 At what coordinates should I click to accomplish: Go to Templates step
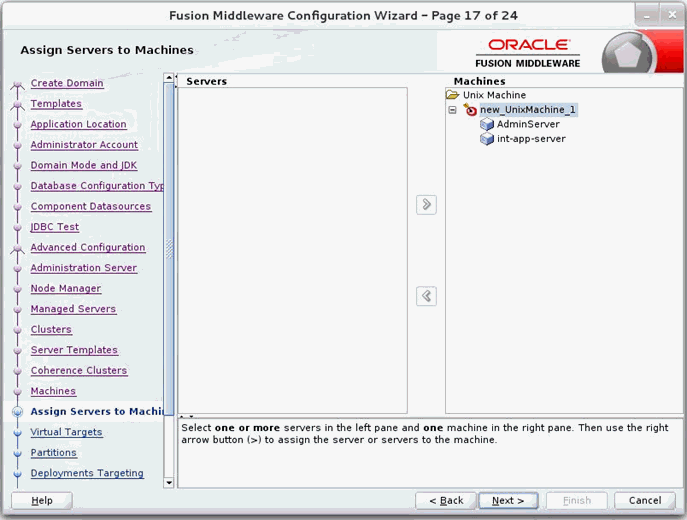pyautogui.click(x=56, y=103)
